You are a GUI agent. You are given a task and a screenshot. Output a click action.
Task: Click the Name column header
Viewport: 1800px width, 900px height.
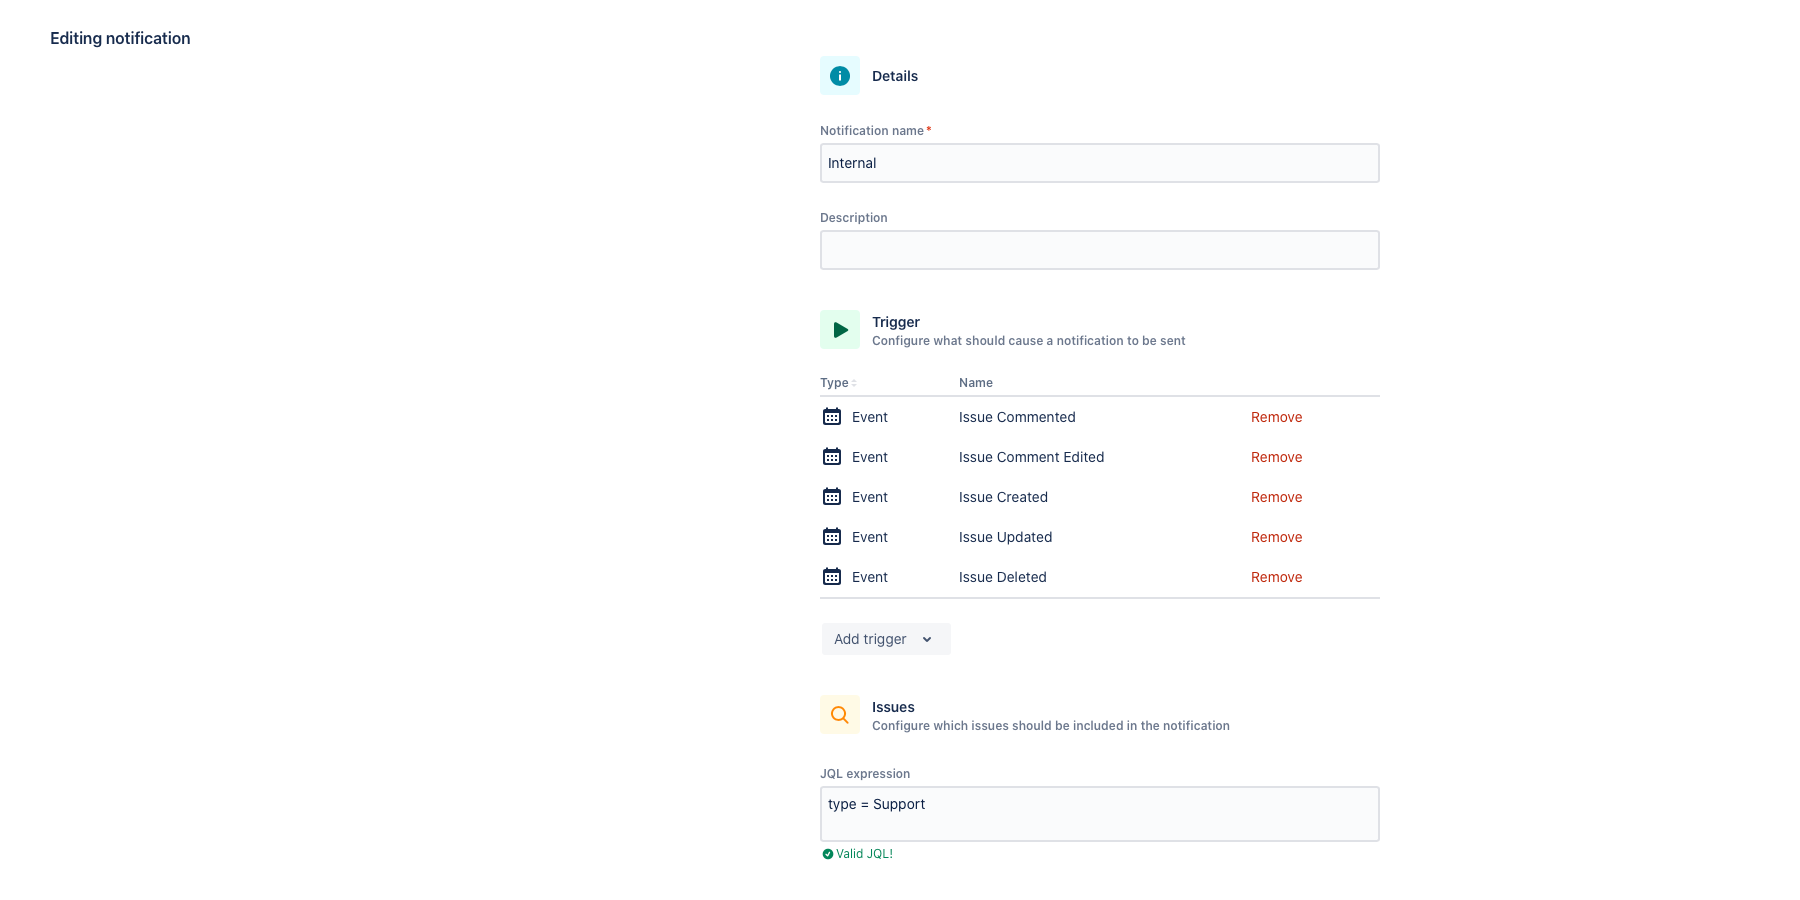(x=976, y=383)
